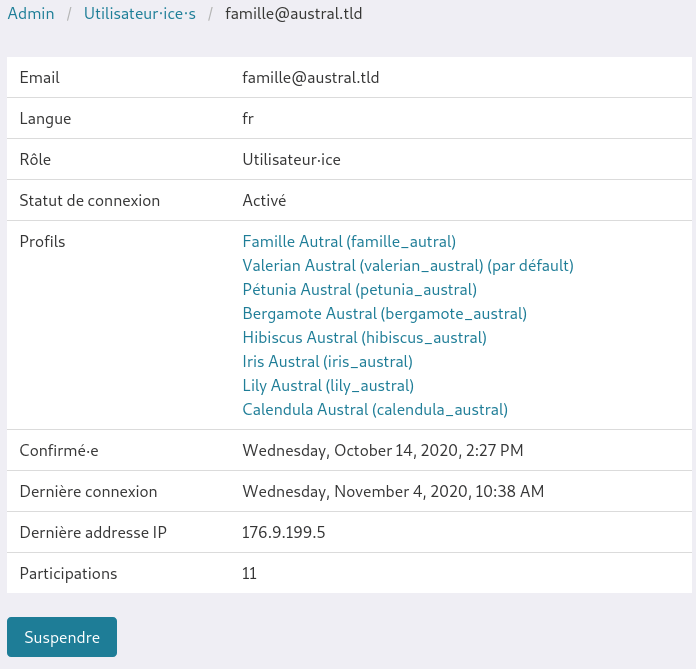Click the Langue value 'fr'
This screenshot has height=669, width=696.
(x=248, y=119)
